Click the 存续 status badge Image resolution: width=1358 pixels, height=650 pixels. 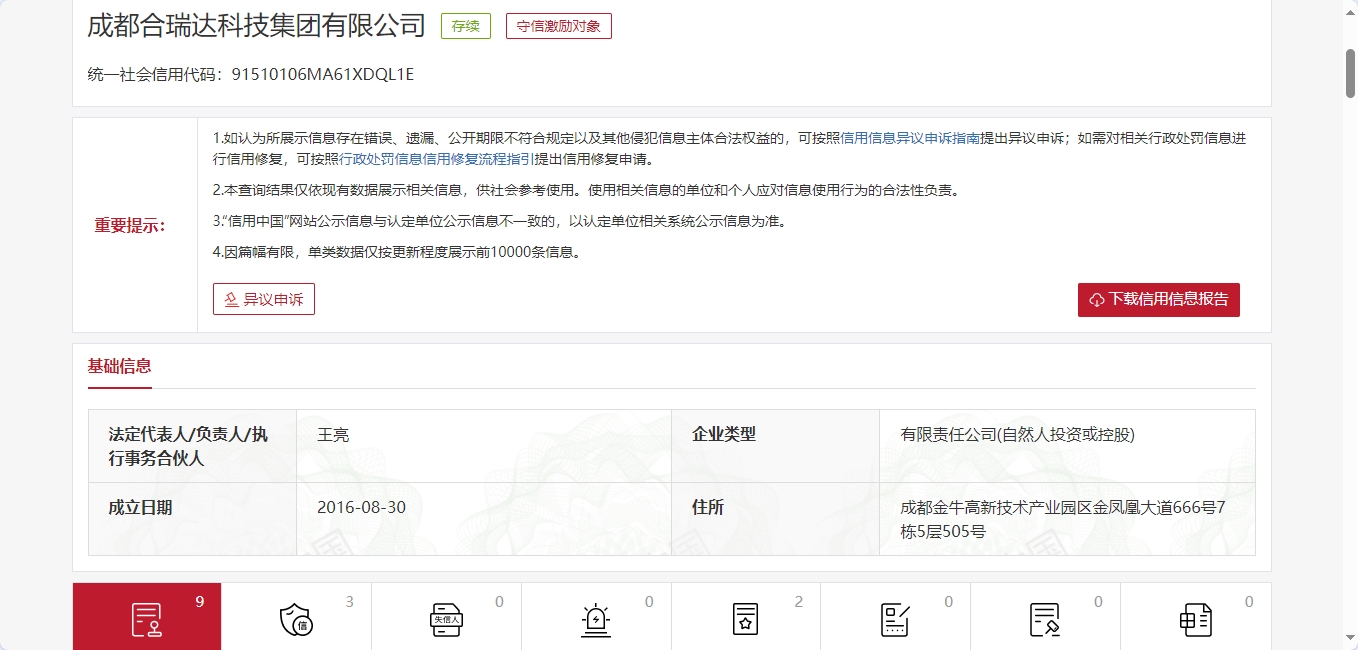(466, 26)
